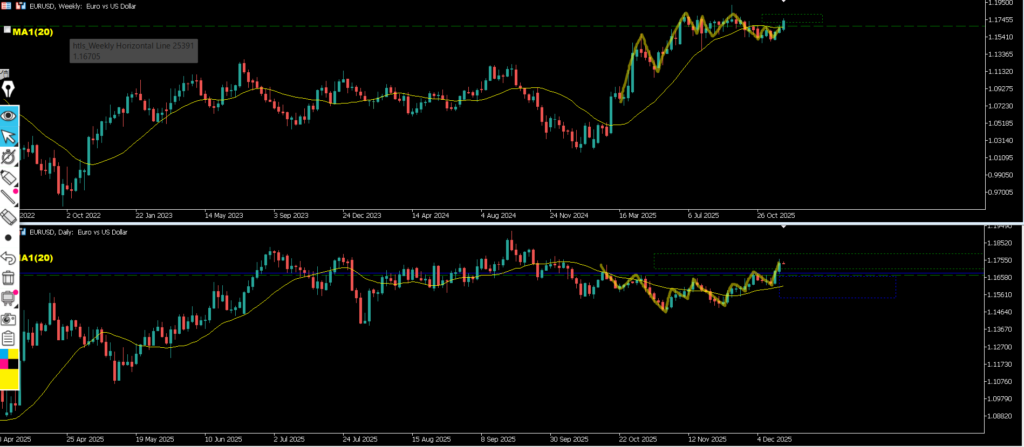1024x447 pixels.
Task: Click the trash bin delete icon
Action: coord(9,278)
